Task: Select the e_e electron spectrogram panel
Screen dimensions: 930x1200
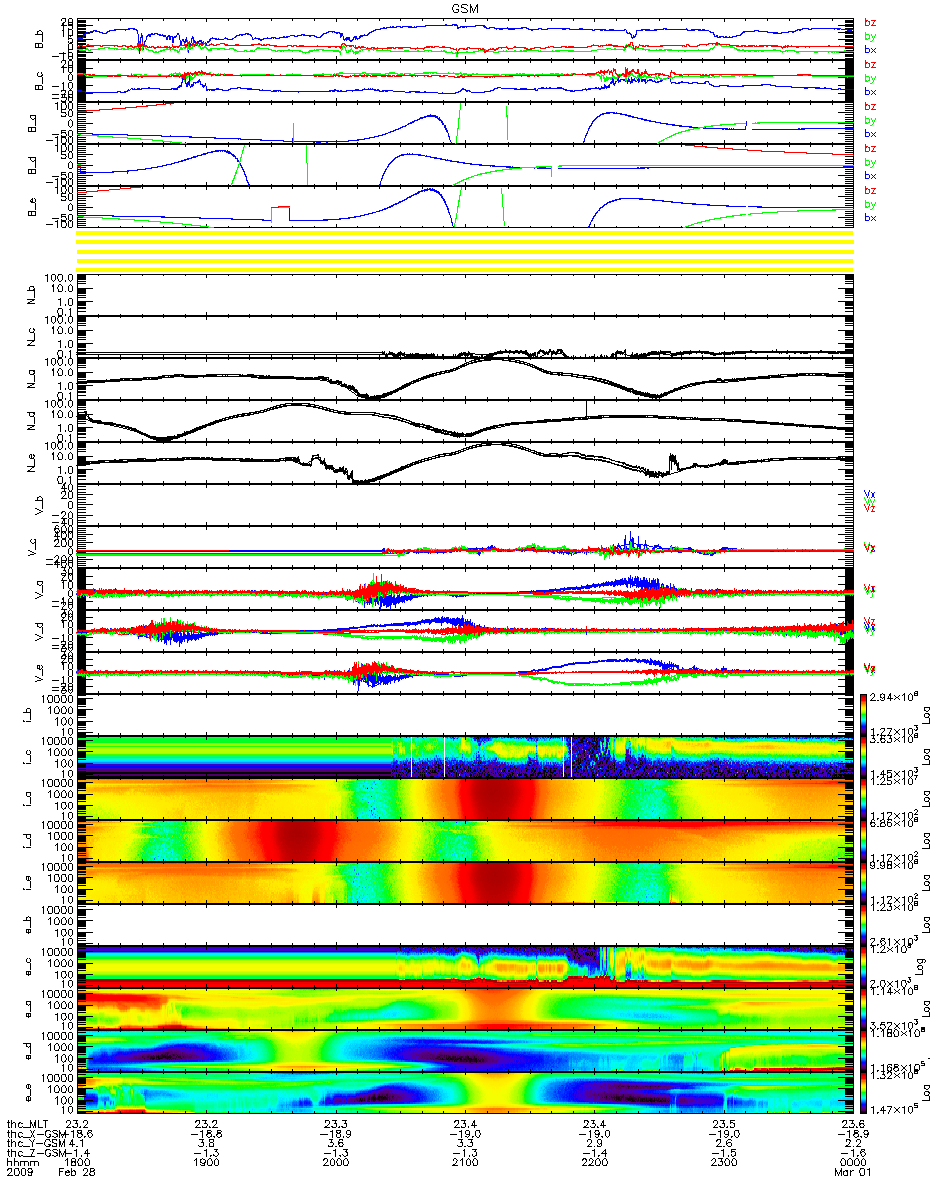Action: click(x=464, y=1093)
